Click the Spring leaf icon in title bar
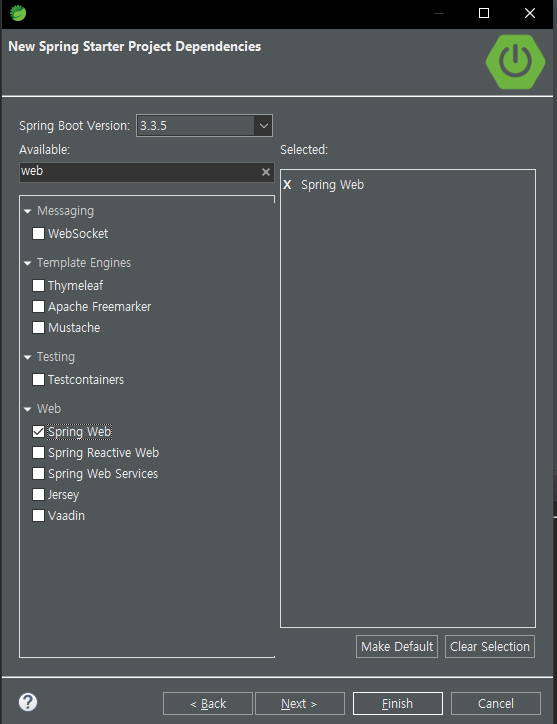Image resolution: width=557 pixels, height=724 pixels. (18, 13)
